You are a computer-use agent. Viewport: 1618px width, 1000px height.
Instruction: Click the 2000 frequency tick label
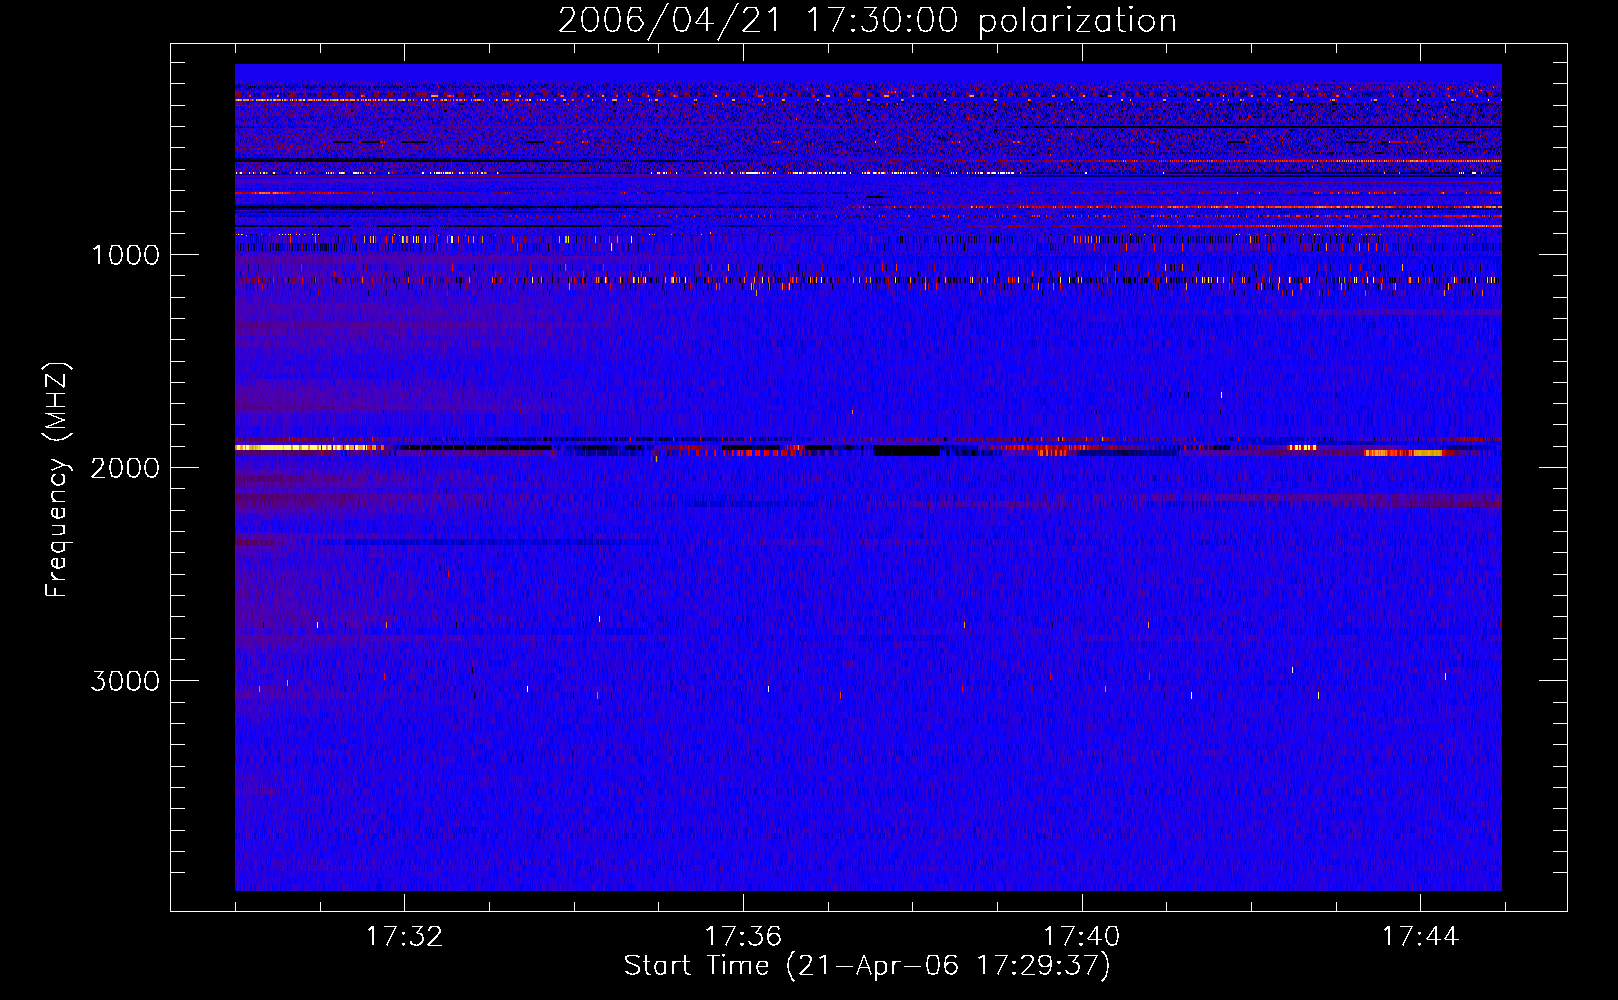126,468
